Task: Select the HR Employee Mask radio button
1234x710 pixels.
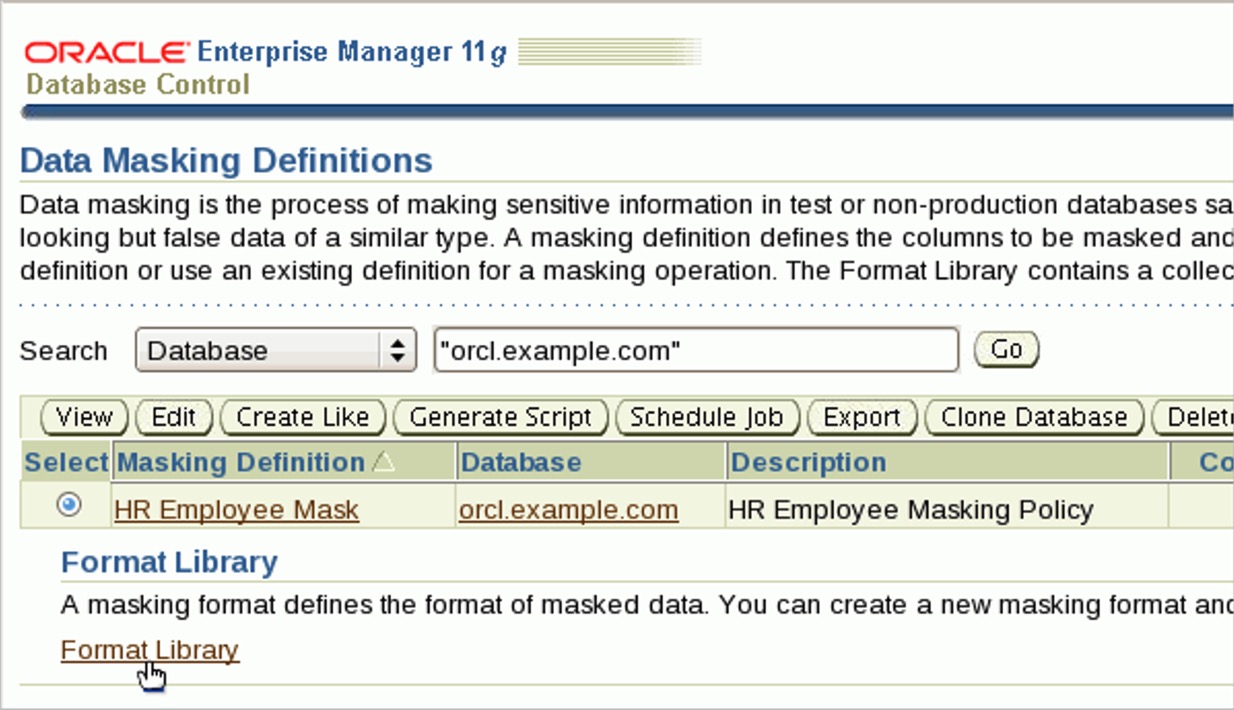Action: [x=69, y=506]
